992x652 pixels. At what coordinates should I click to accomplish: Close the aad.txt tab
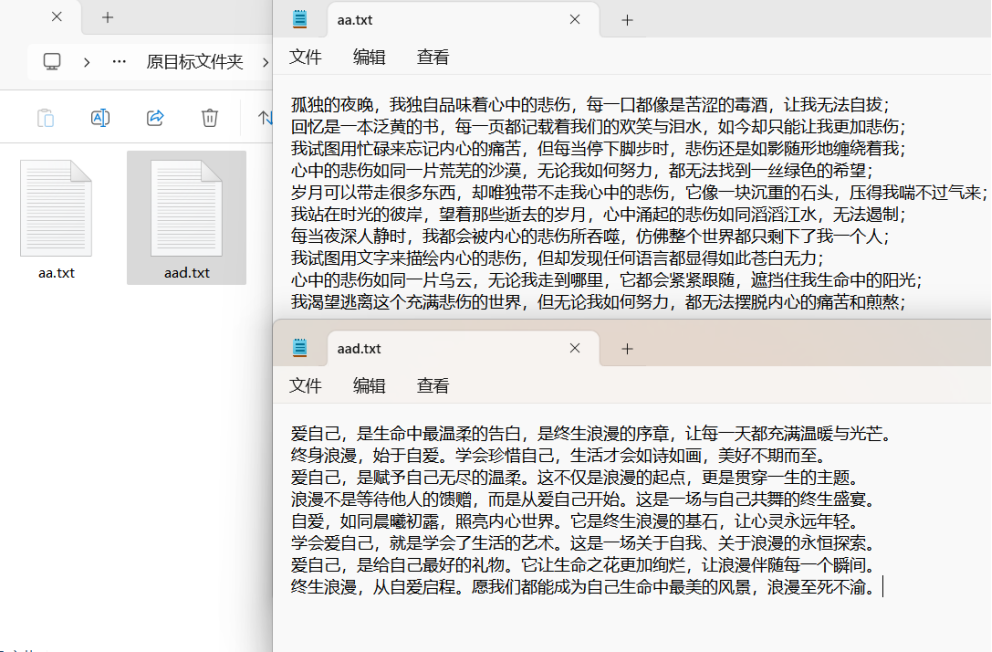click(x=574, y=348)
